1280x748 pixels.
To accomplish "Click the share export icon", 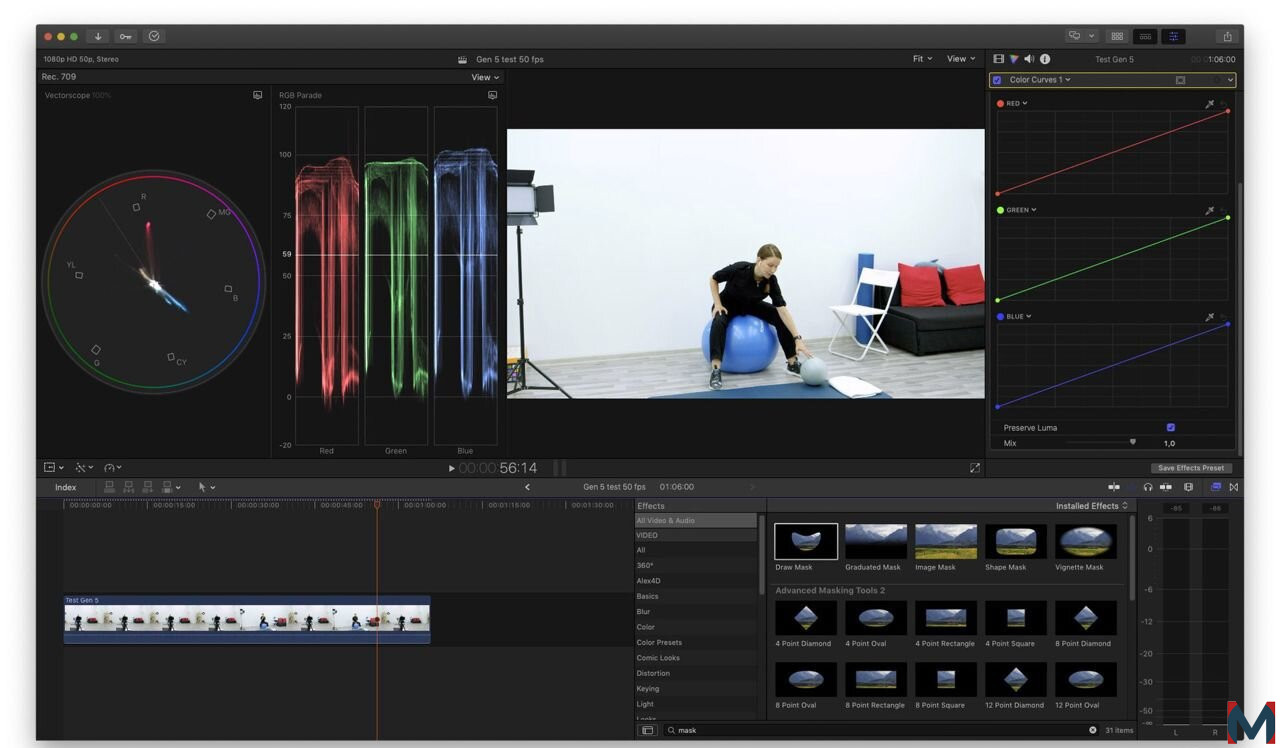I will point(1227,36).
